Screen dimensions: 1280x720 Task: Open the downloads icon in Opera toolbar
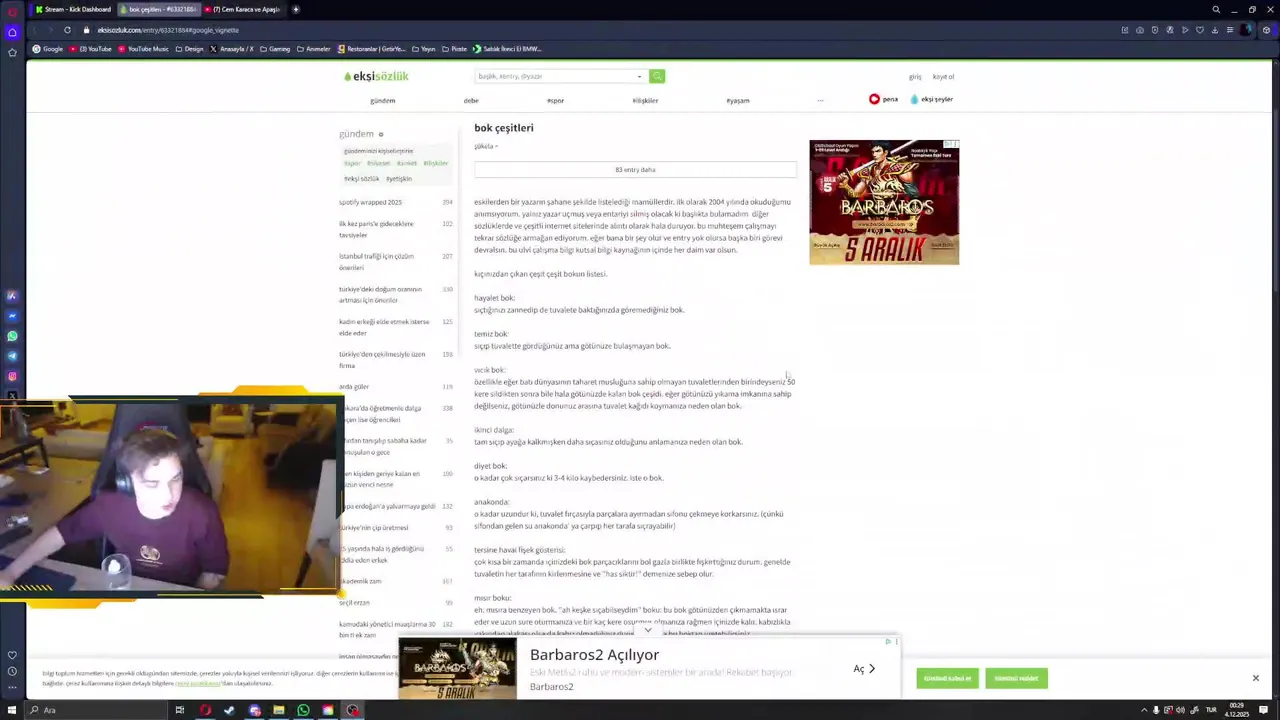pos(1215,30)
